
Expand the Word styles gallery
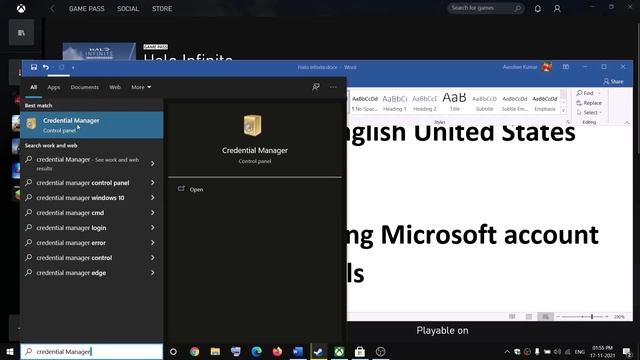pos(563,111)
